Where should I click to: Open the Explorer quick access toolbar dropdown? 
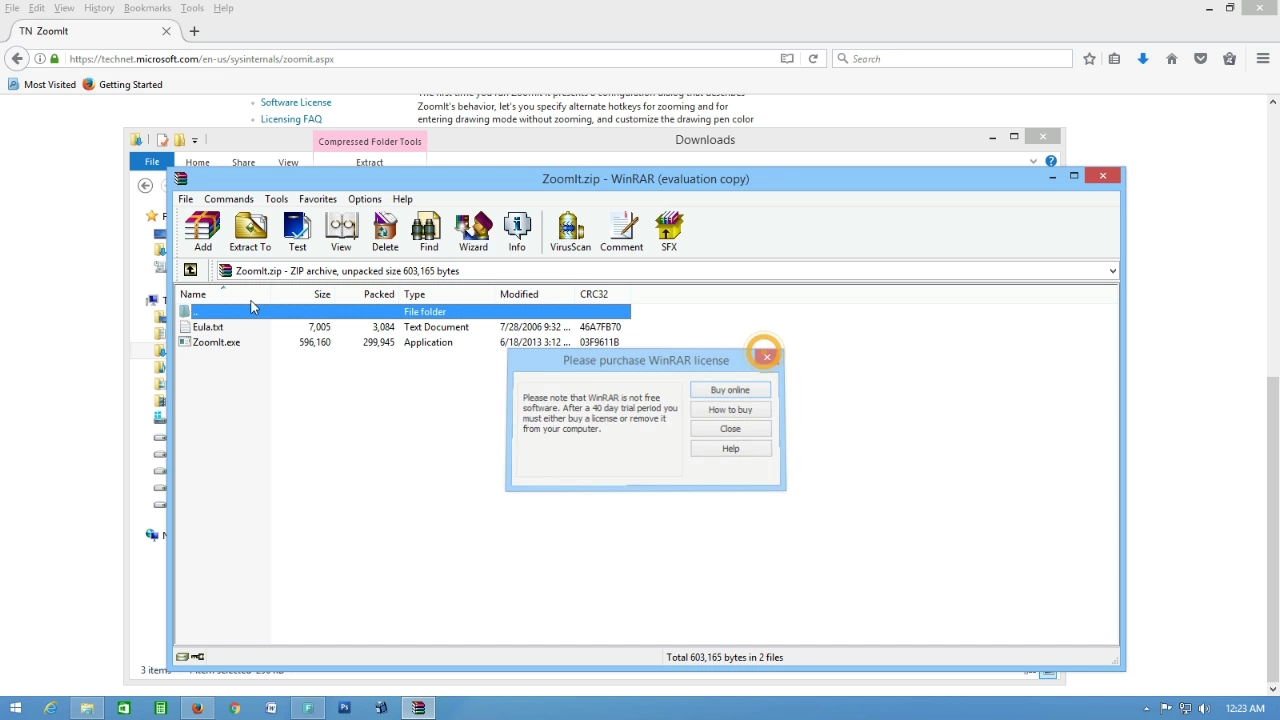pos(195,140)
